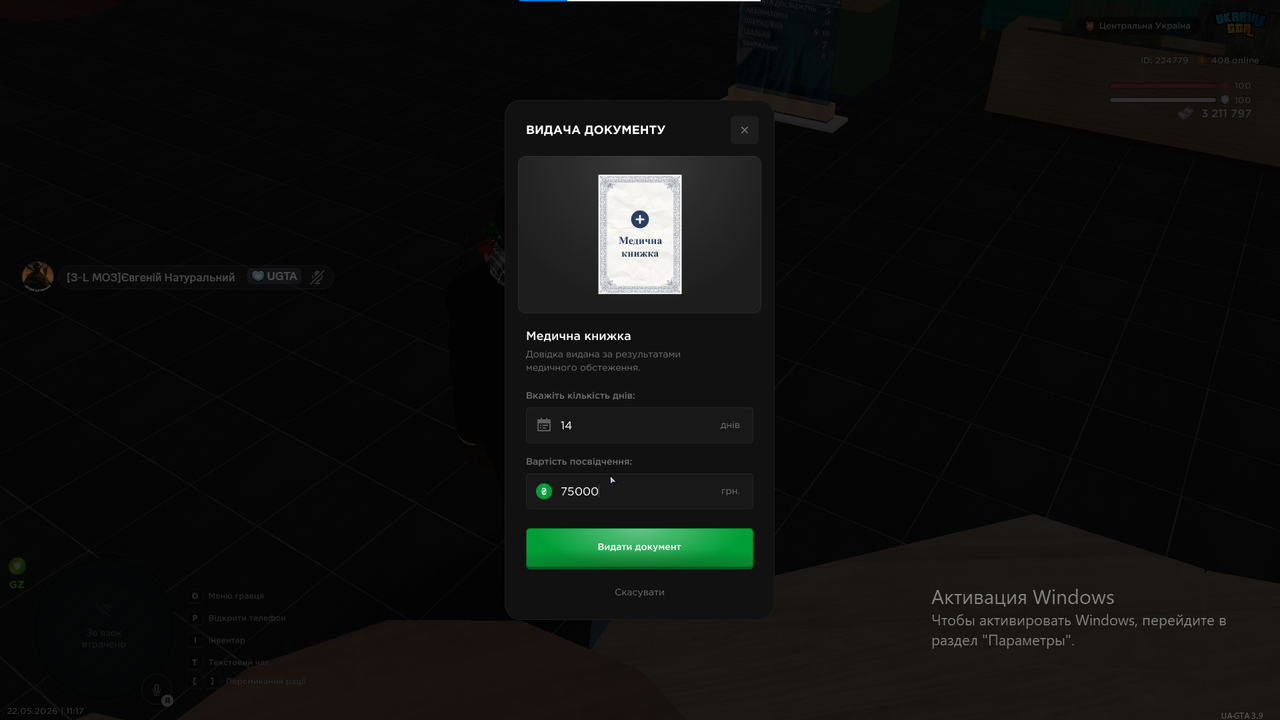This screenshot has width=1280, height=720.
Task: Open Меню гравця hint
Action: click(x=227, y=596)
